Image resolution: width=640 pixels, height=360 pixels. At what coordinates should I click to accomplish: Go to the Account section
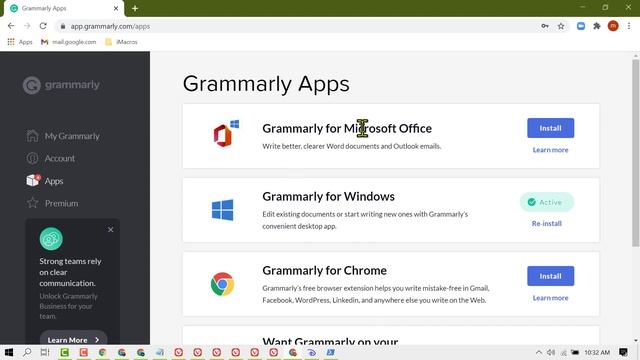pyautogui.click(x=51, y=158)
